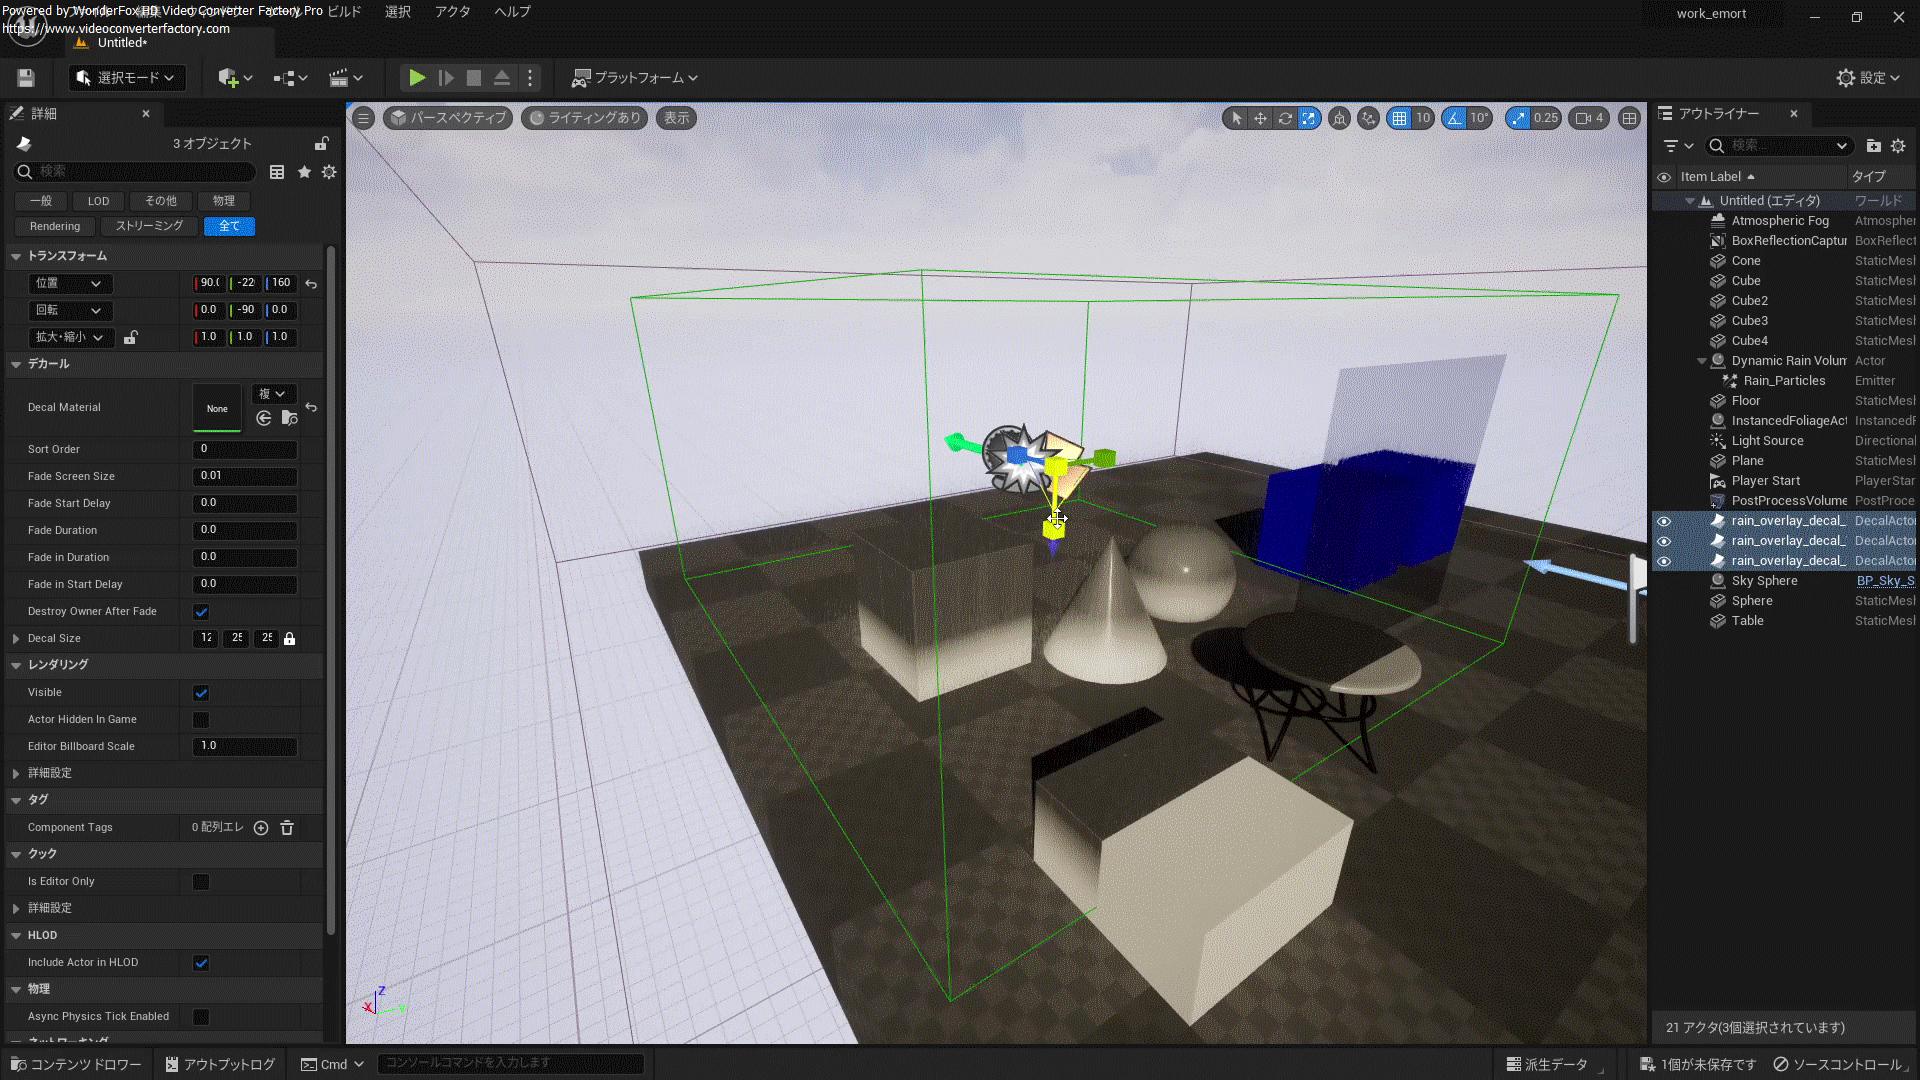Screen dimensions: 1920x1080
Task: Select the rotate transform gizmo tool
Action: pyautogui.click(x=1285, y=118)
